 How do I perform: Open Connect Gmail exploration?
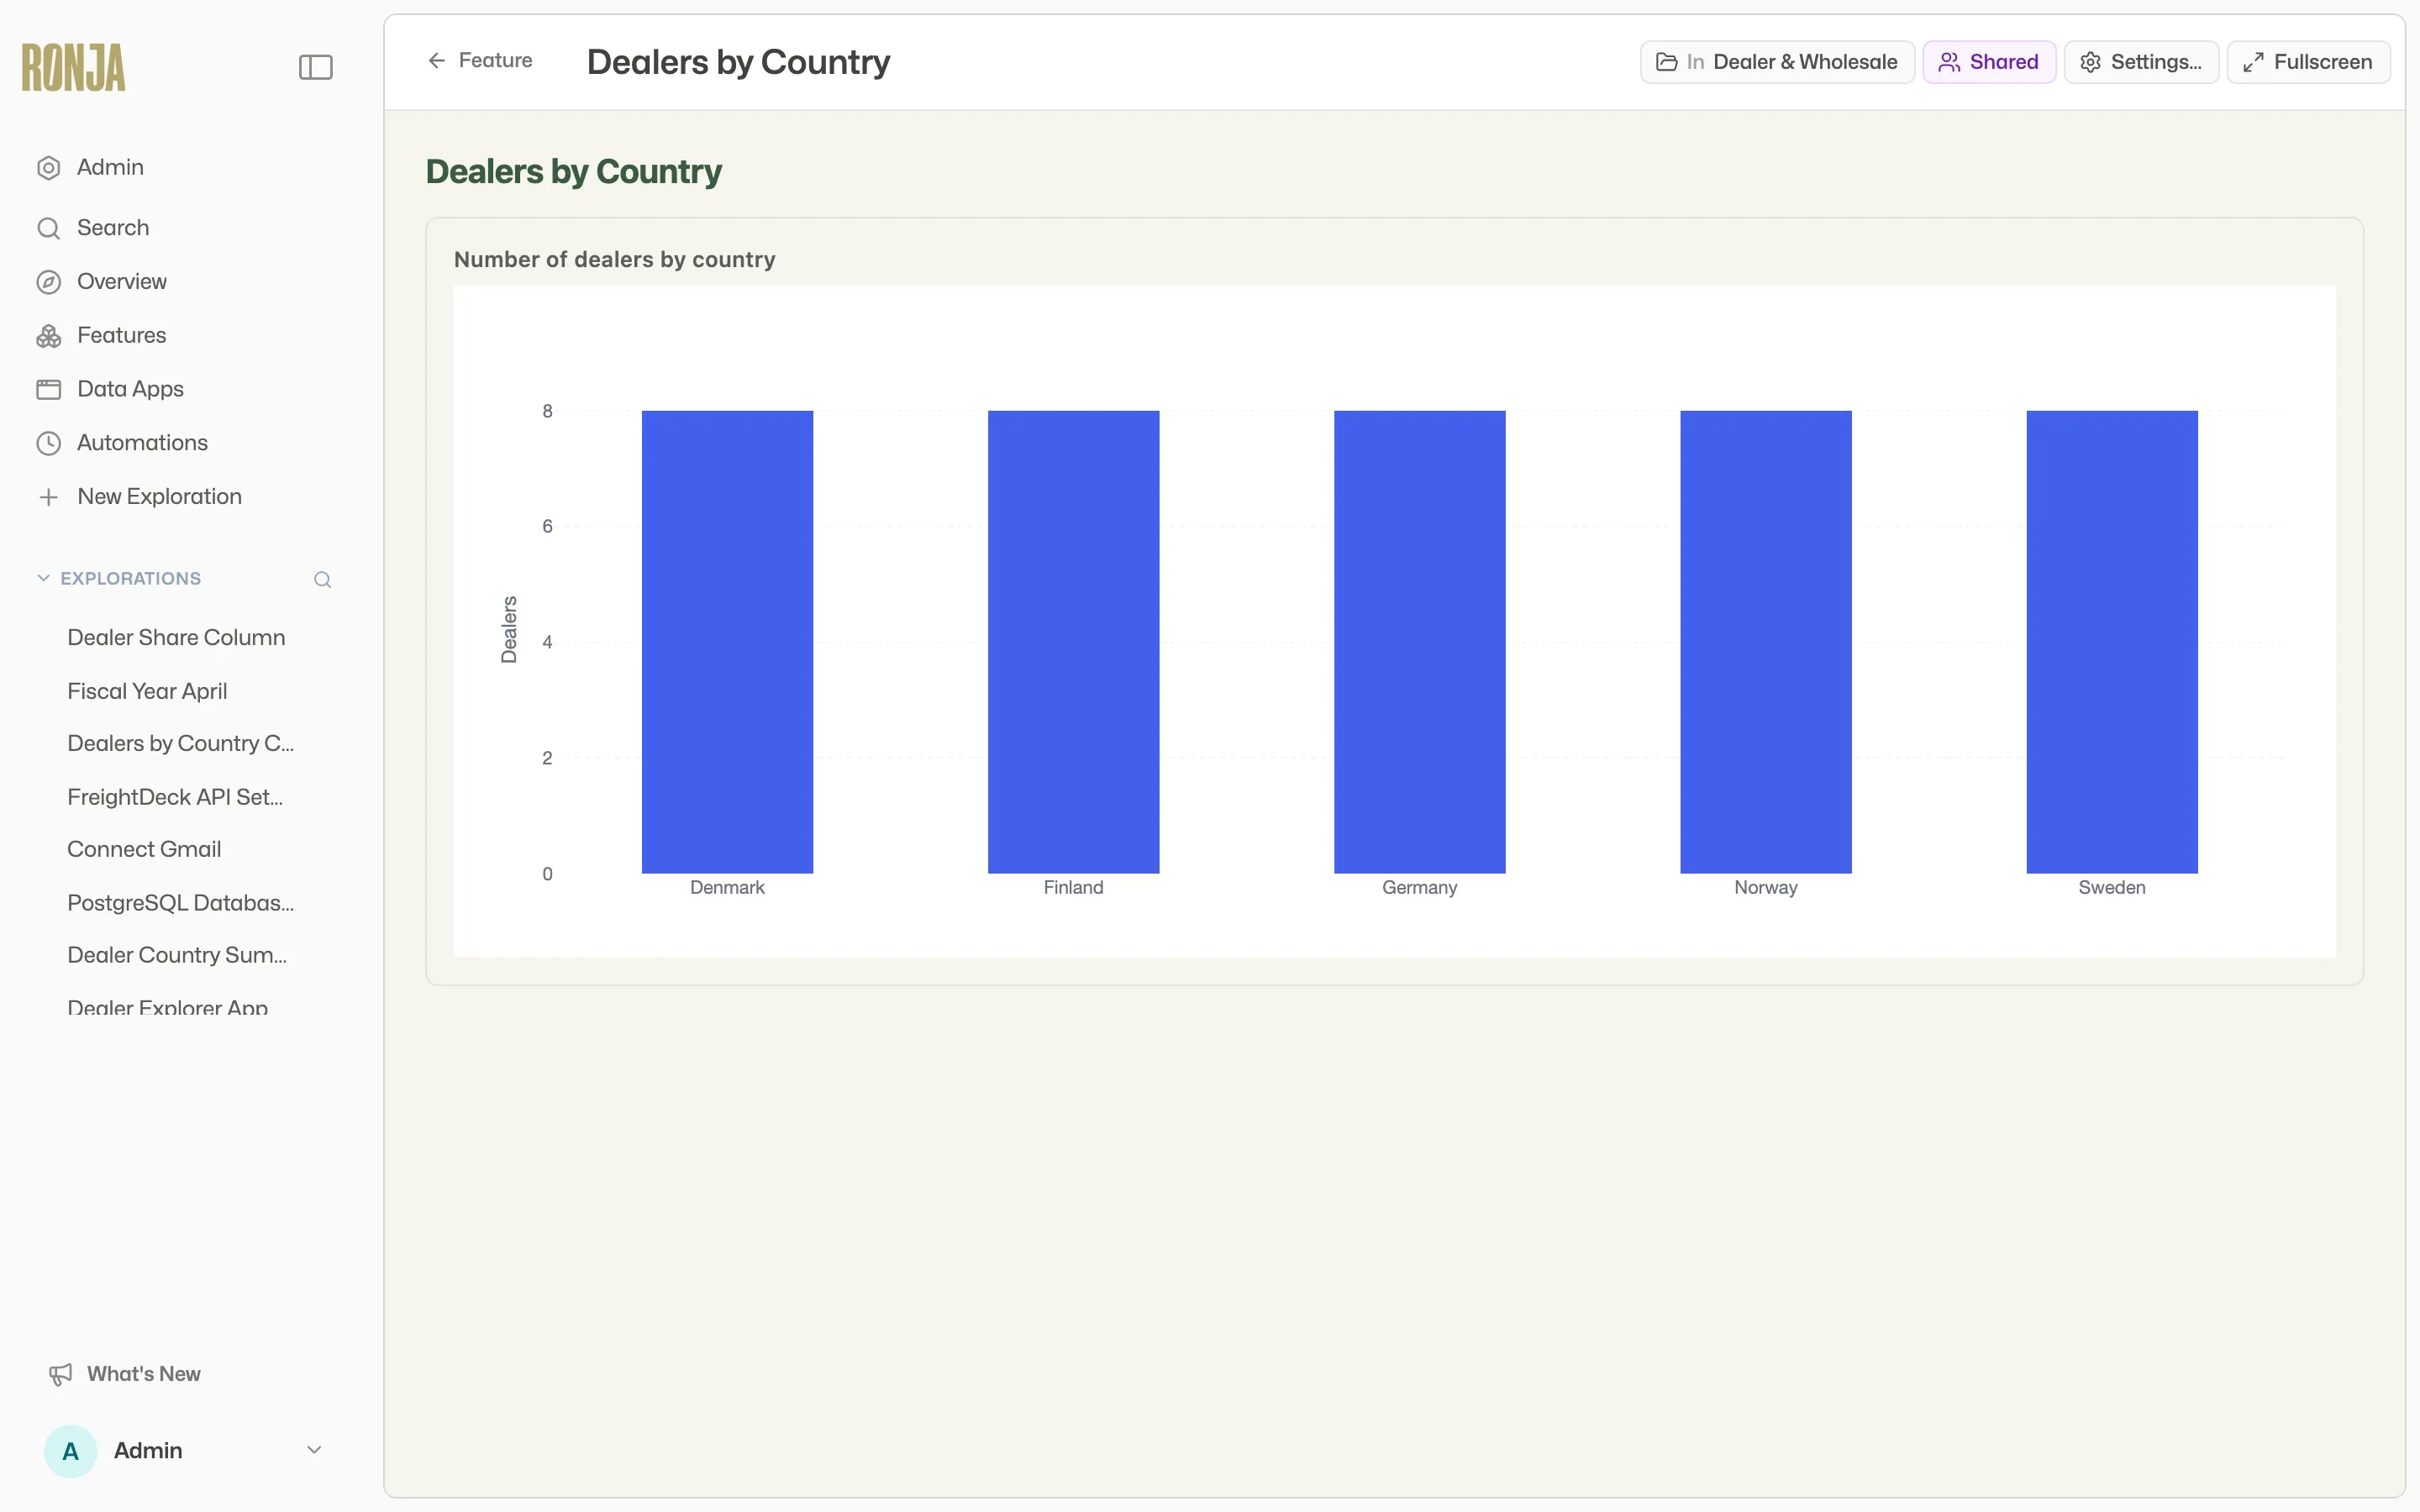[144, 849]
